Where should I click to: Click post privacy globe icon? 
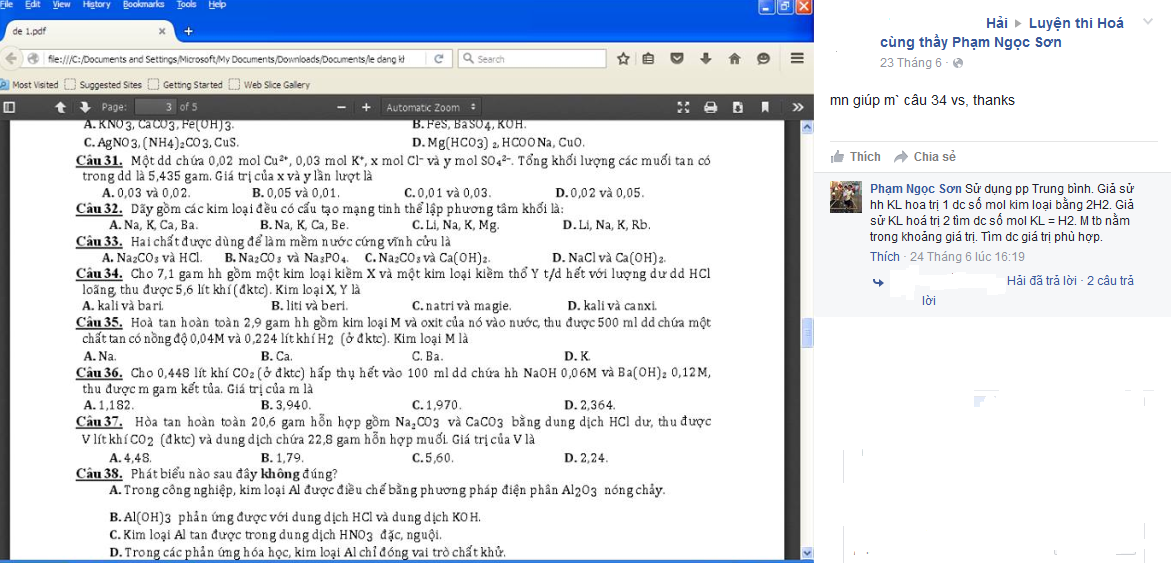[958, 63]
